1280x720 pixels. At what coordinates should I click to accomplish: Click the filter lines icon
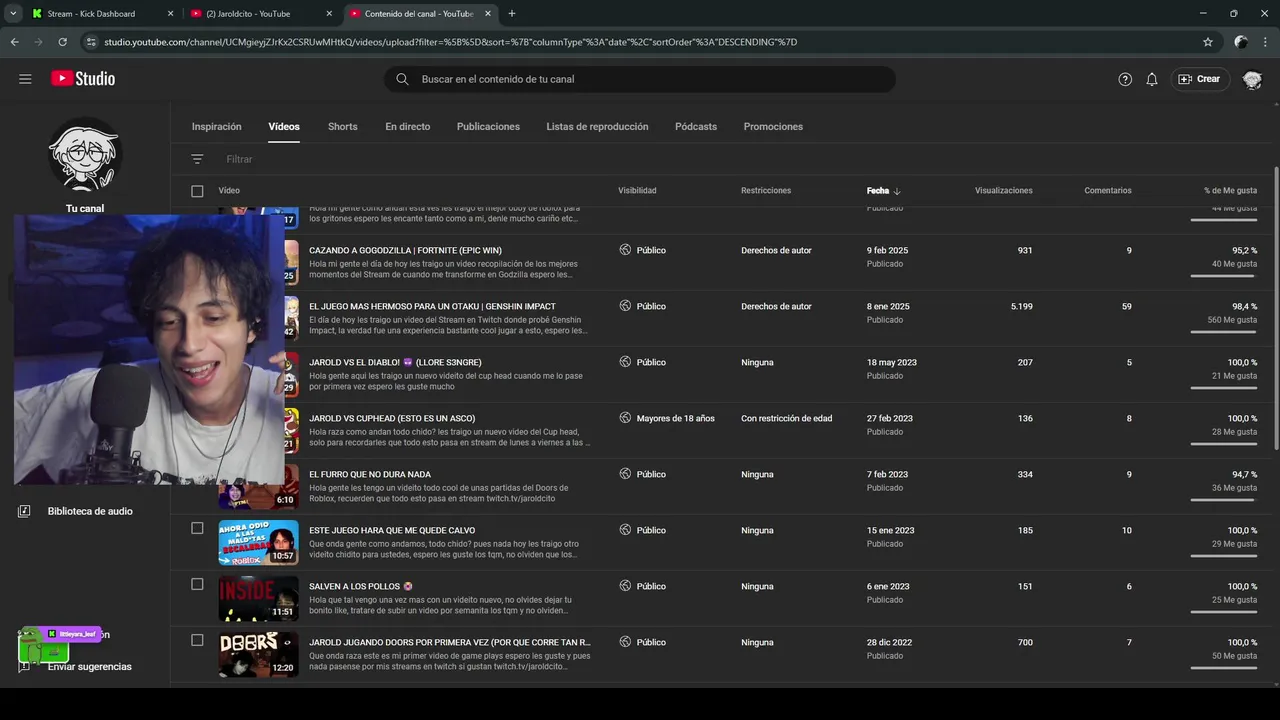[197, 159]
